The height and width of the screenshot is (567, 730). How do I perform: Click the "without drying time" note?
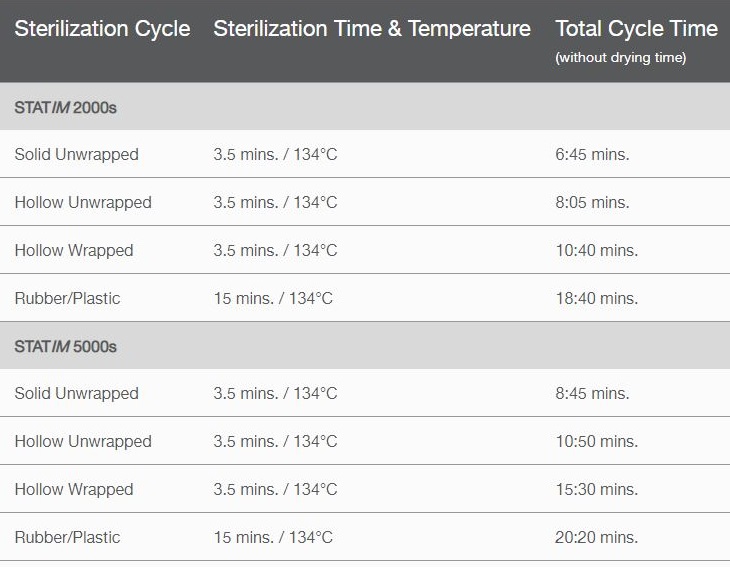[x=620, y=58]
